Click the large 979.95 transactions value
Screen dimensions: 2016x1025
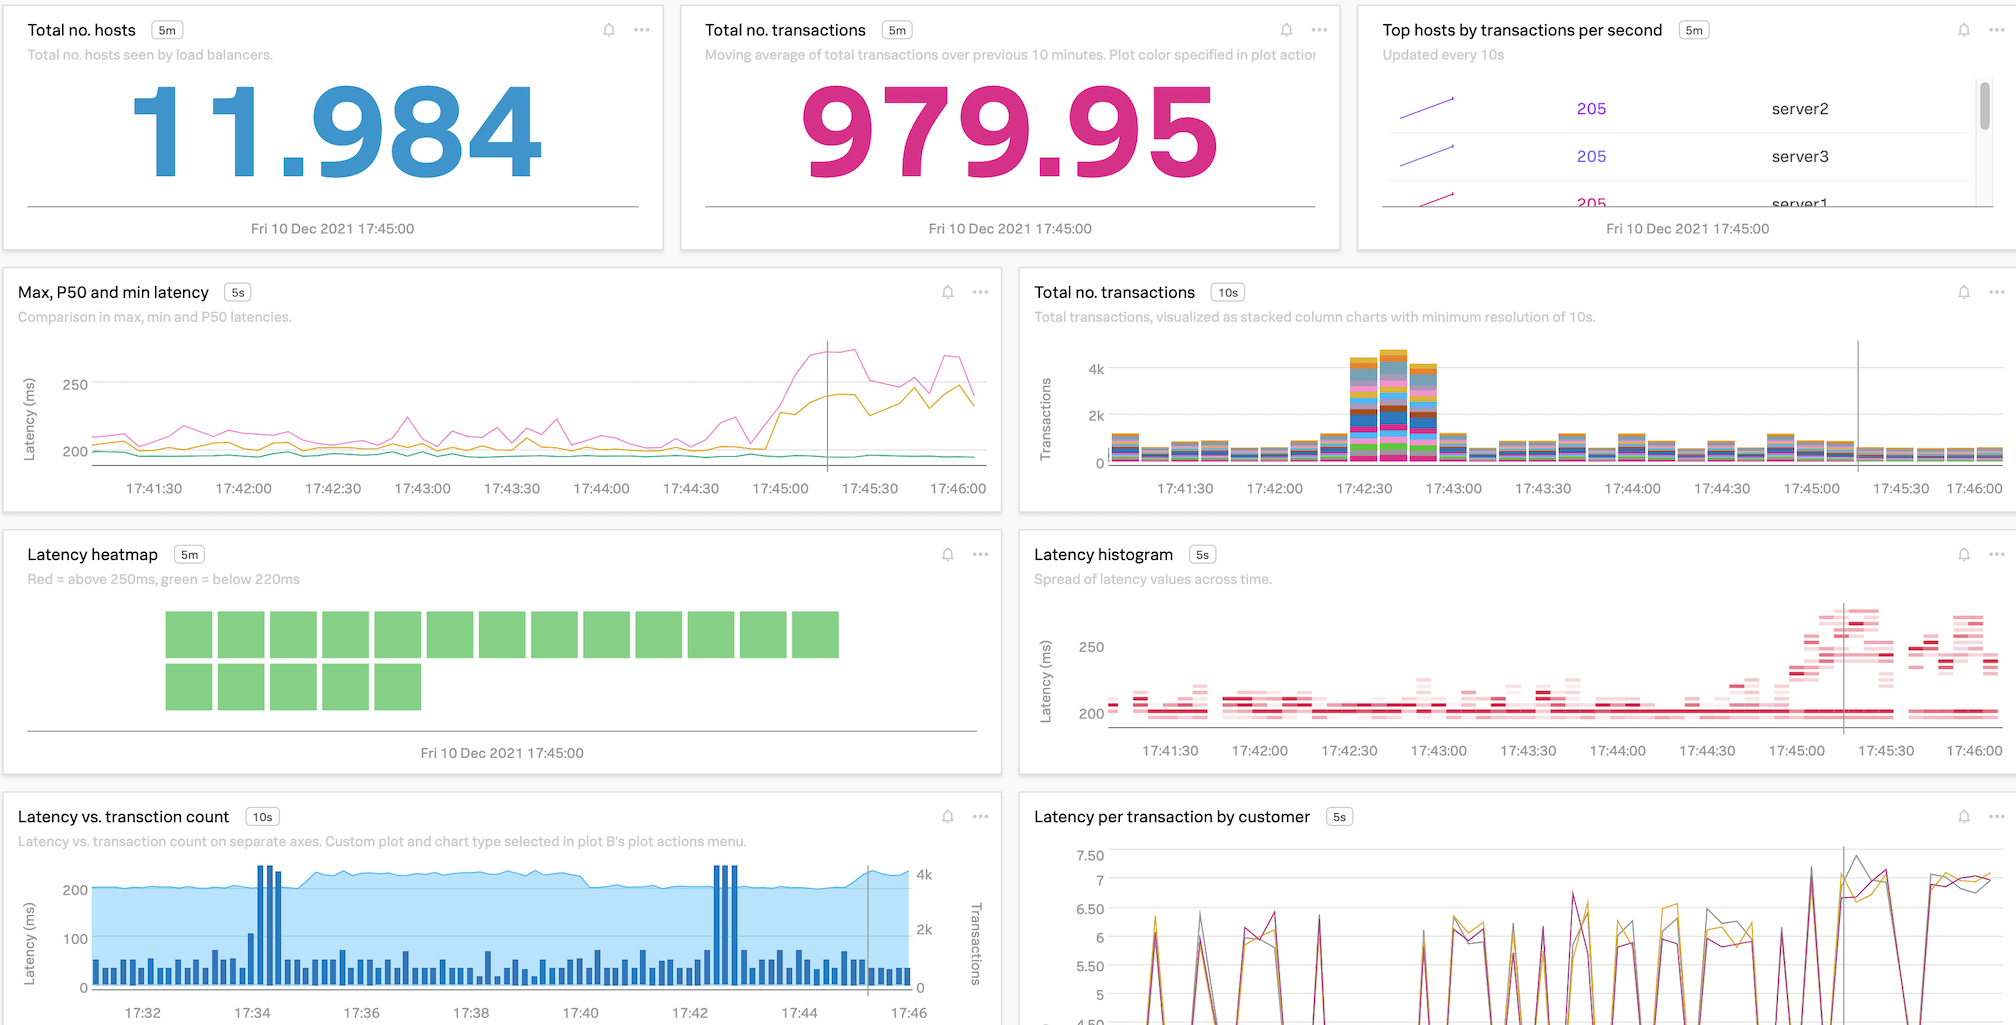1009,132
